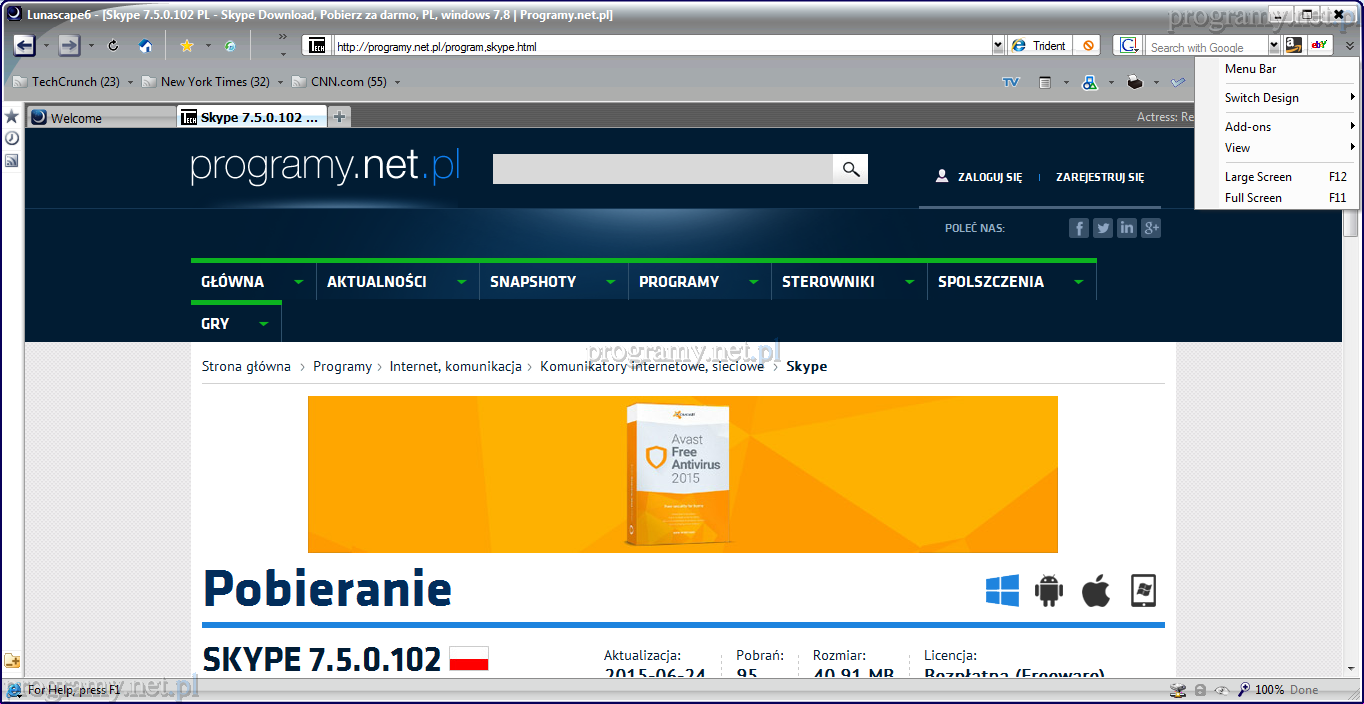Viewport: 1364px width, 704px height.
Task: Click the Facebook share icon
Action: tap(1079, 228)
